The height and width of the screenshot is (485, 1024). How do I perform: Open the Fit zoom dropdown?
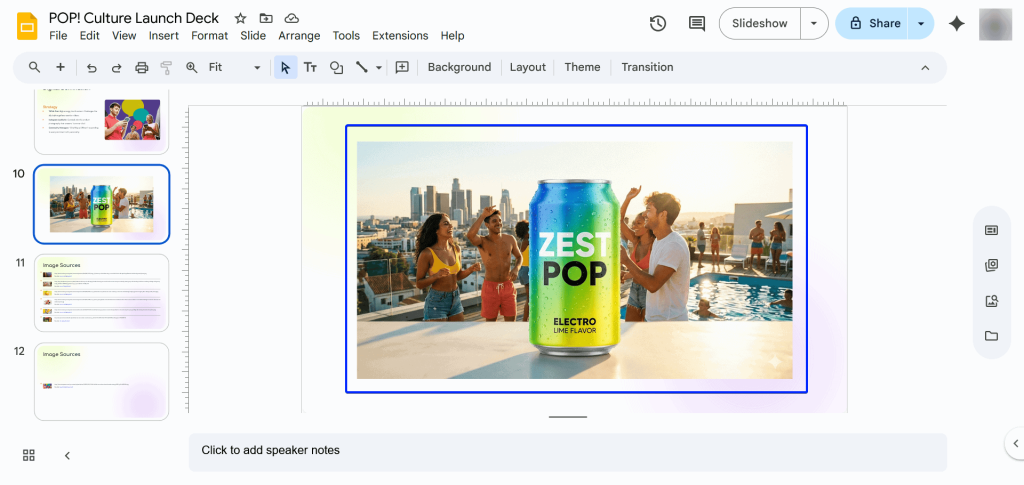(x=234, y=68)
